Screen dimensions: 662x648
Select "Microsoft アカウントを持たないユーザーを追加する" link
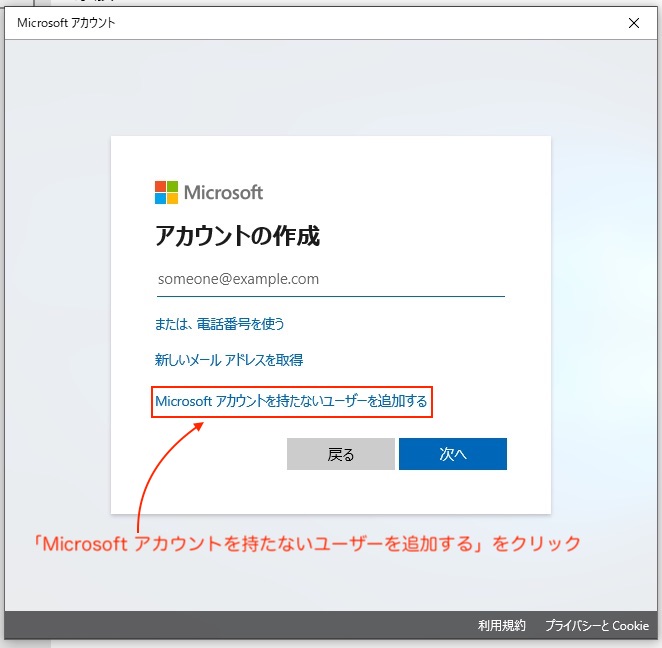point(291,401)
